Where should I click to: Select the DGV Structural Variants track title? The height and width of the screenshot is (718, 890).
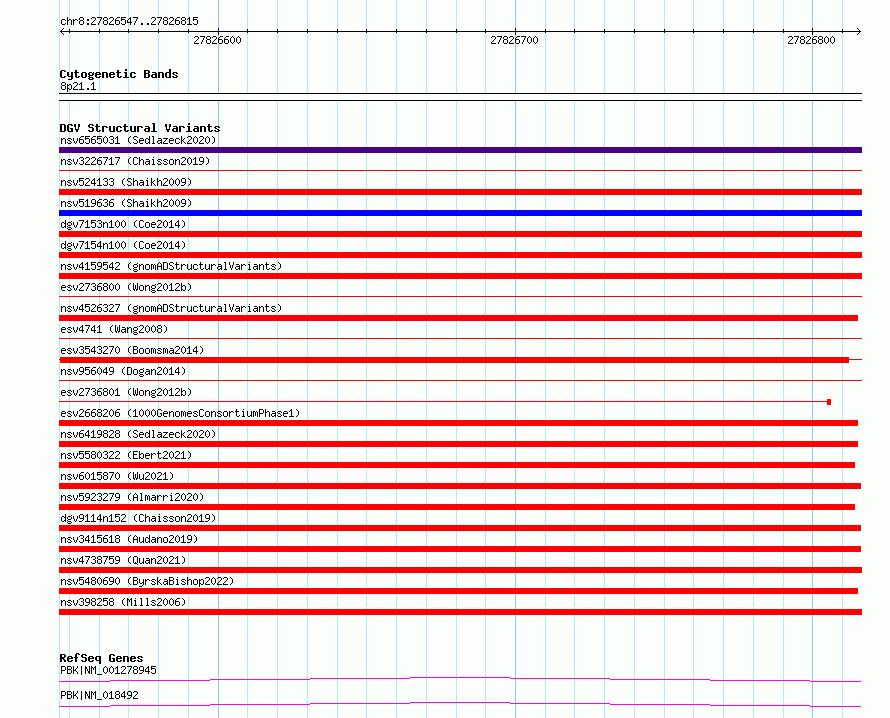click(140, 128)
